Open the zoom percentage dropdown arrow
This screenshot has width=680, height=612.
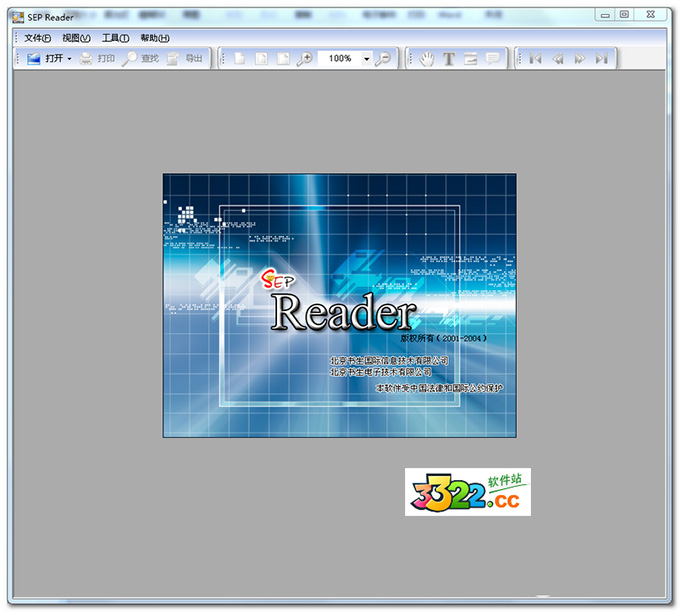[366, 59]
